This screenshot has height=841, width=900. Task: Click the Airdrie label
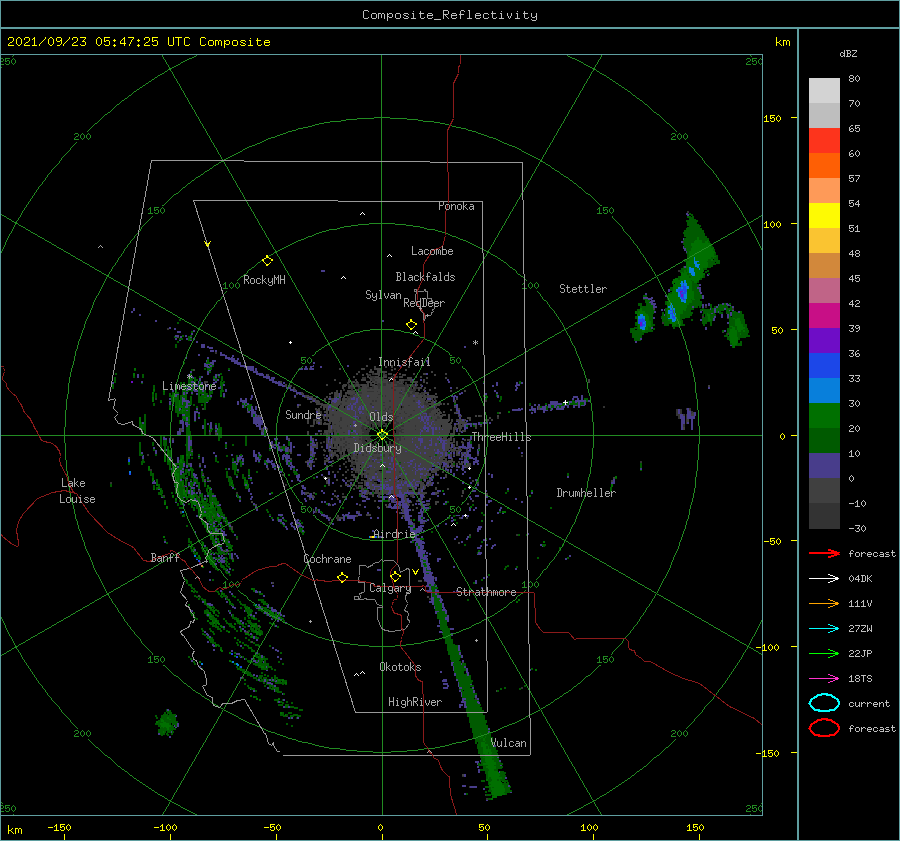(394, 534)
